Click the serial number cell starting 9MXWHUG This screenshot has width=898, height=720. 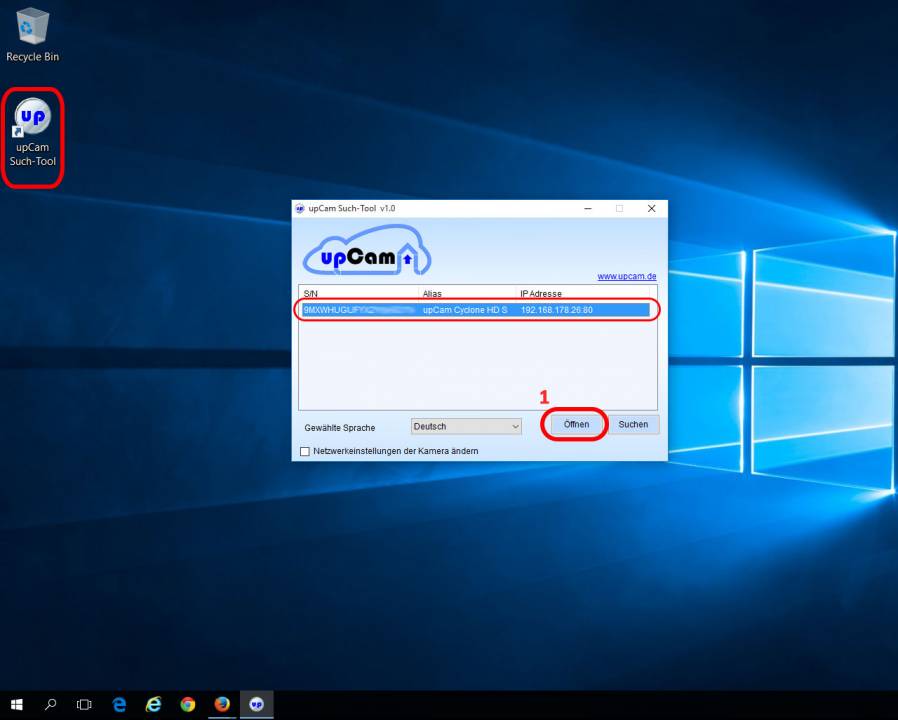coord(359,310)
